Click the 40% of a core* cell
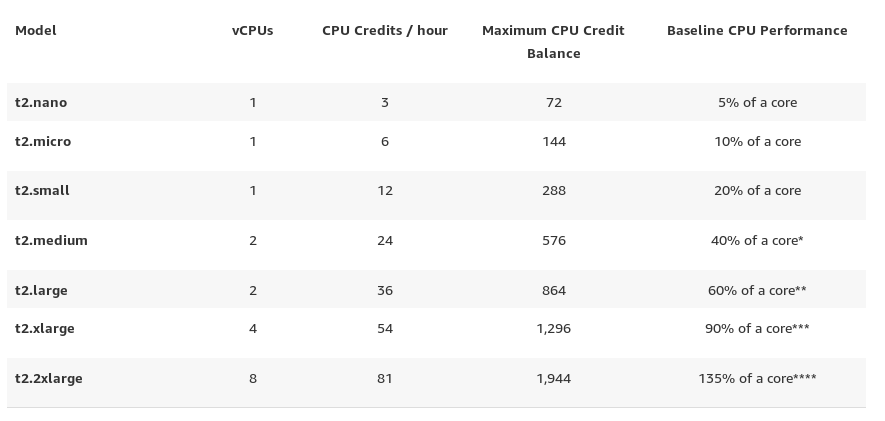885x421 pixels. coord(757,240)
